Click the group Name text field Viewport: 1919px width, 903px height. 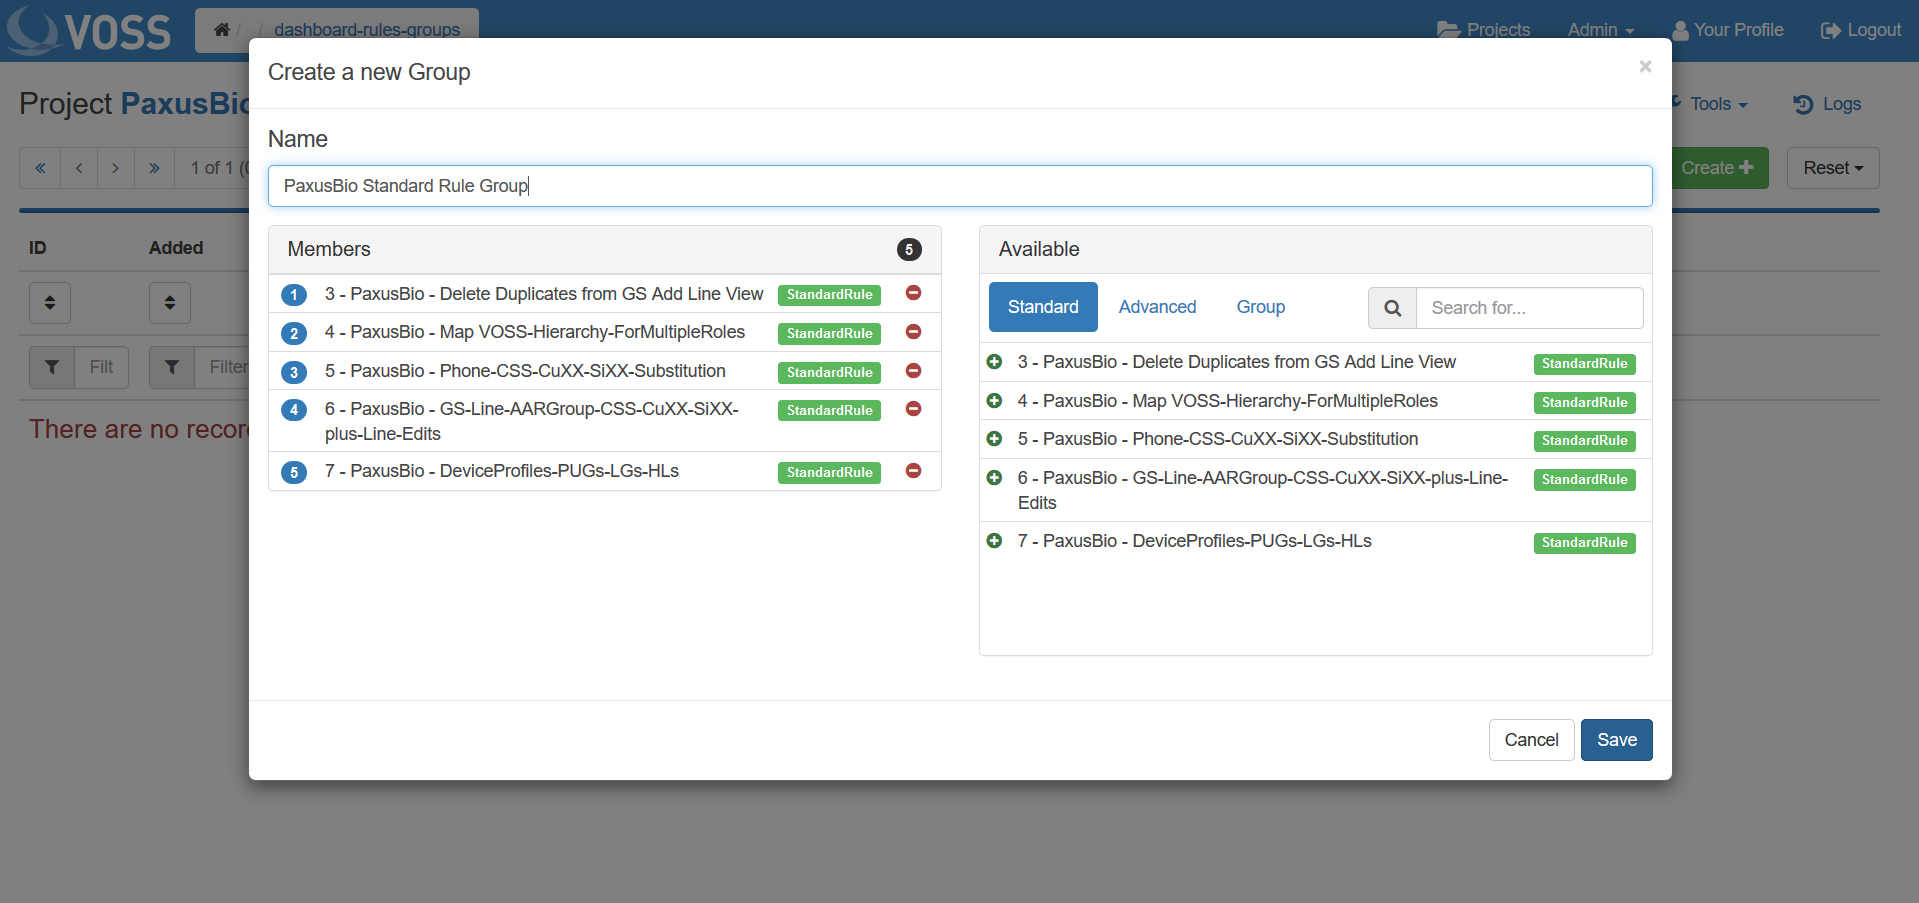[x=960, y=186]
